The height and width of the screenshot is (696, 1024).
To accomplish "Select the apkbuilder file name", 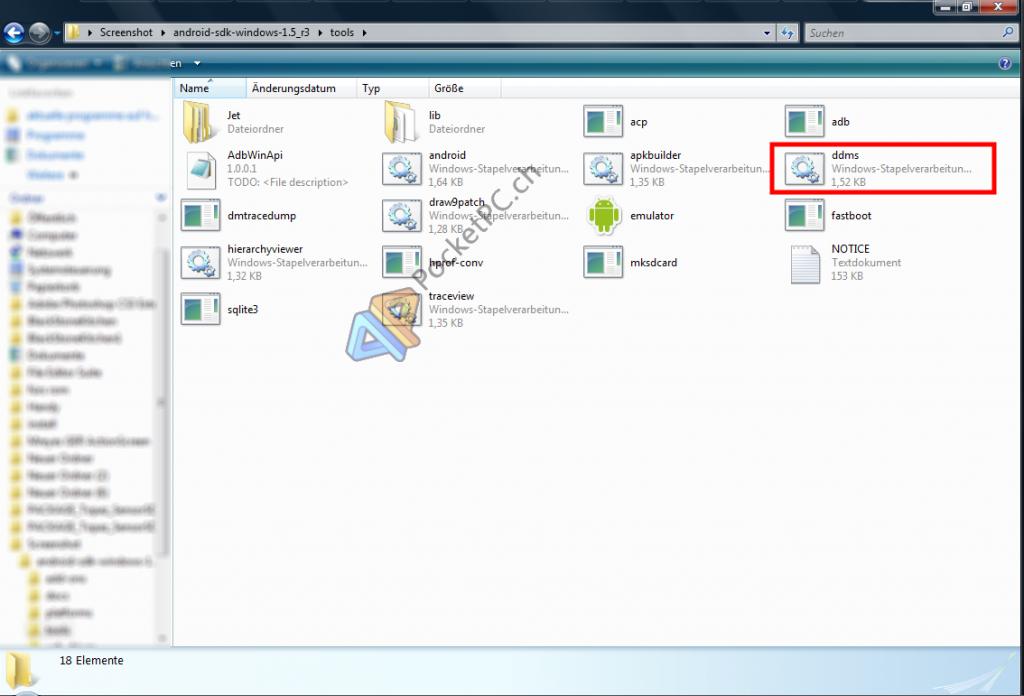I will tap(655, 155).
